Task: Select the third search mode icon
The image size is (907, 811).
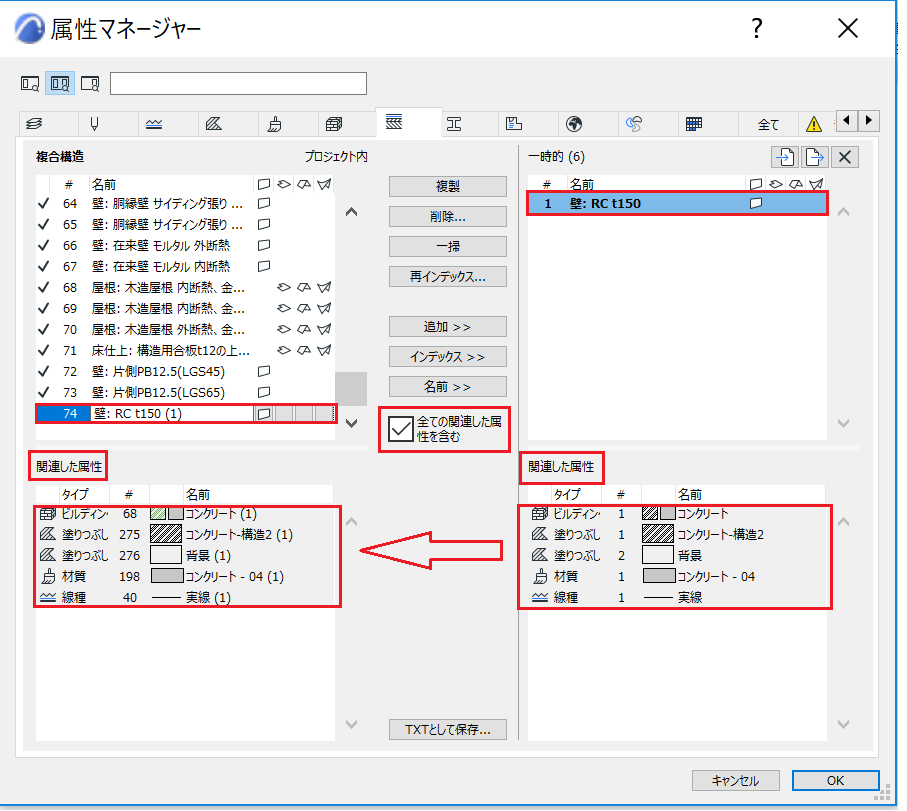Action: (x=90, y=84)
